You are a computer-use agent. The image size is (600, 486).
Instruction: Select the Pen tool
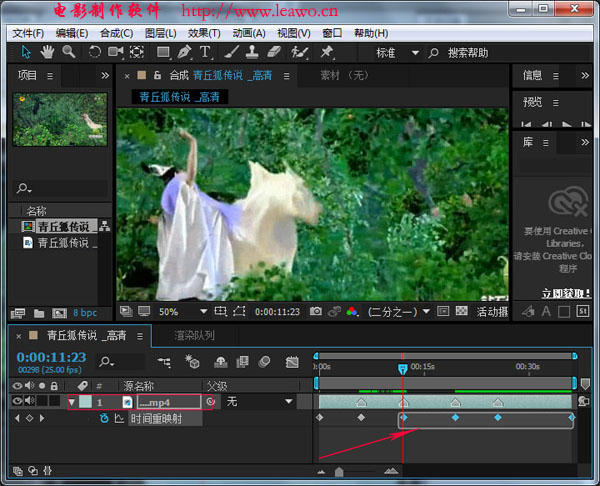coord(184,52)
